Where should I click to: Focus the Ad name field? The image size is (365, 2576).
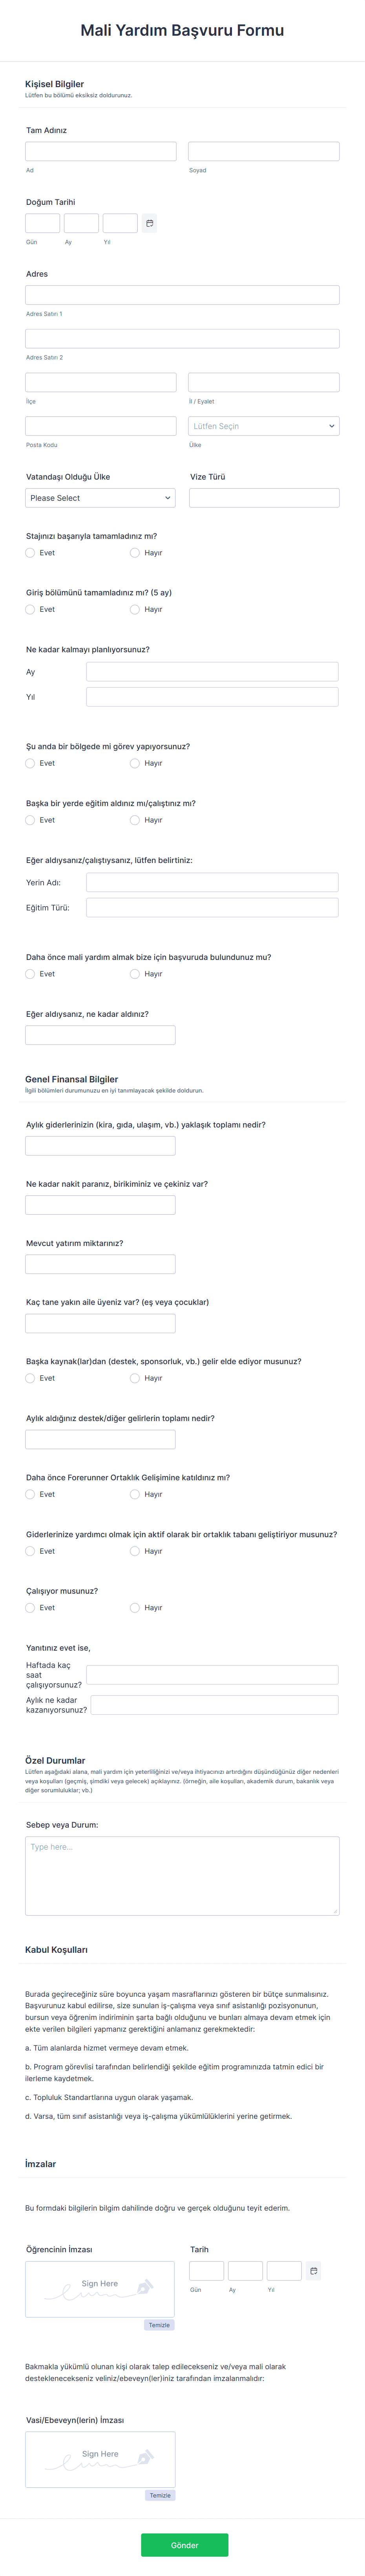point(100,151)
